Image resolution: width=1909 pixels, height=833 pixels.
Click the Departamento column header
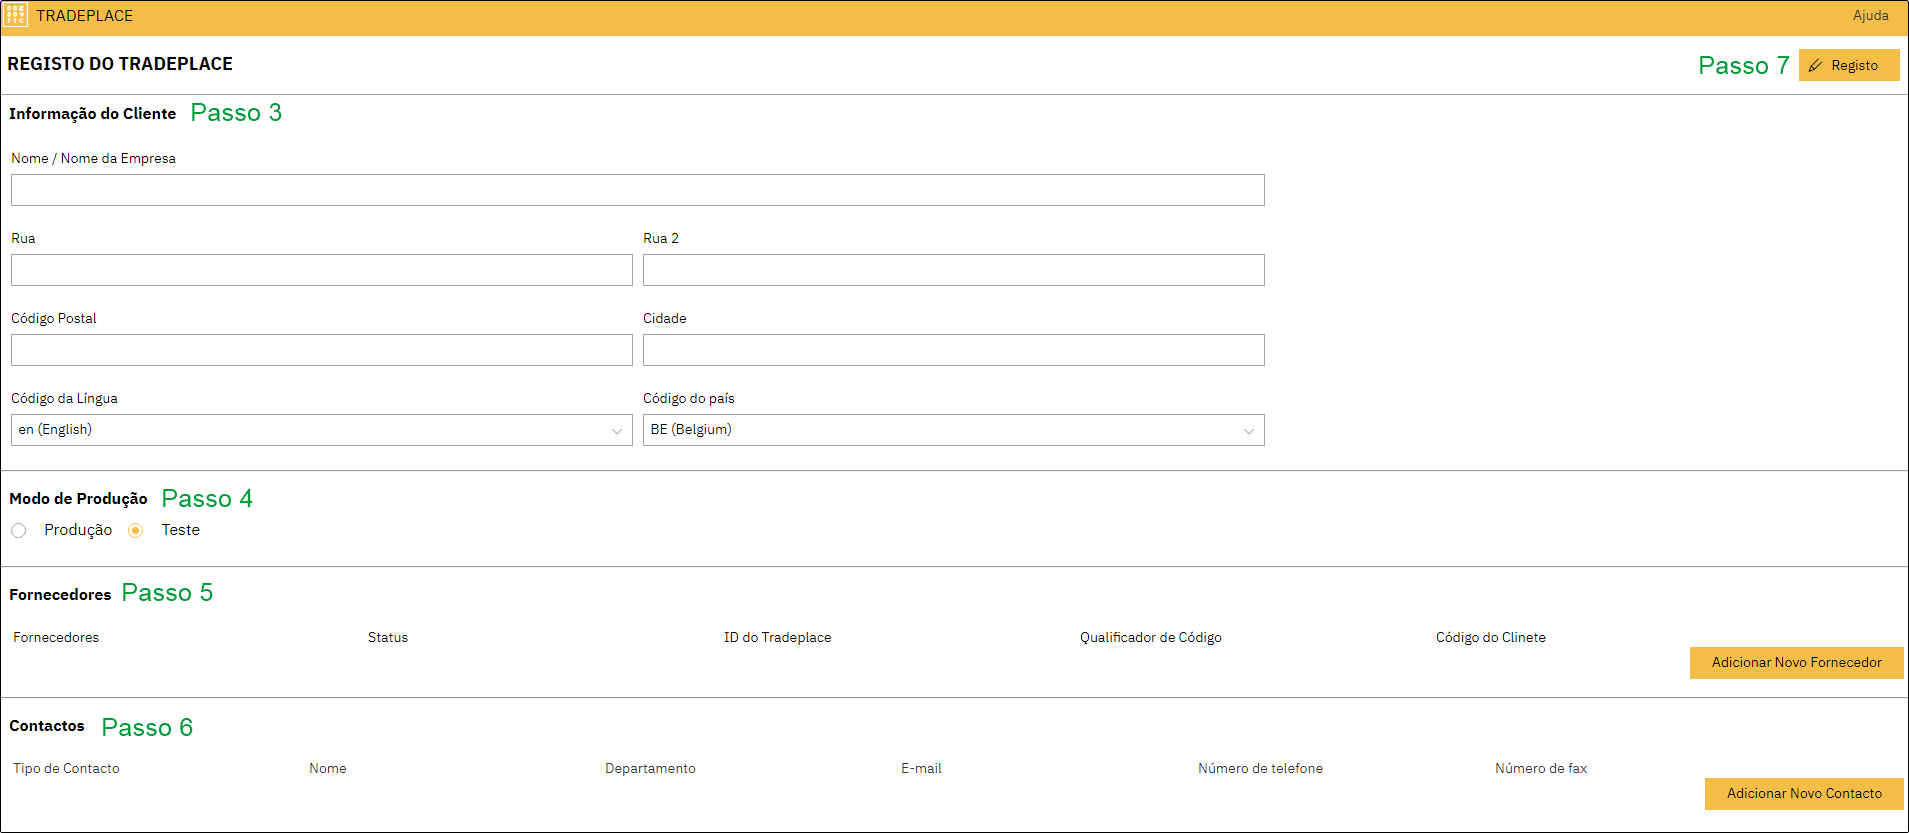tap(650, 768)
